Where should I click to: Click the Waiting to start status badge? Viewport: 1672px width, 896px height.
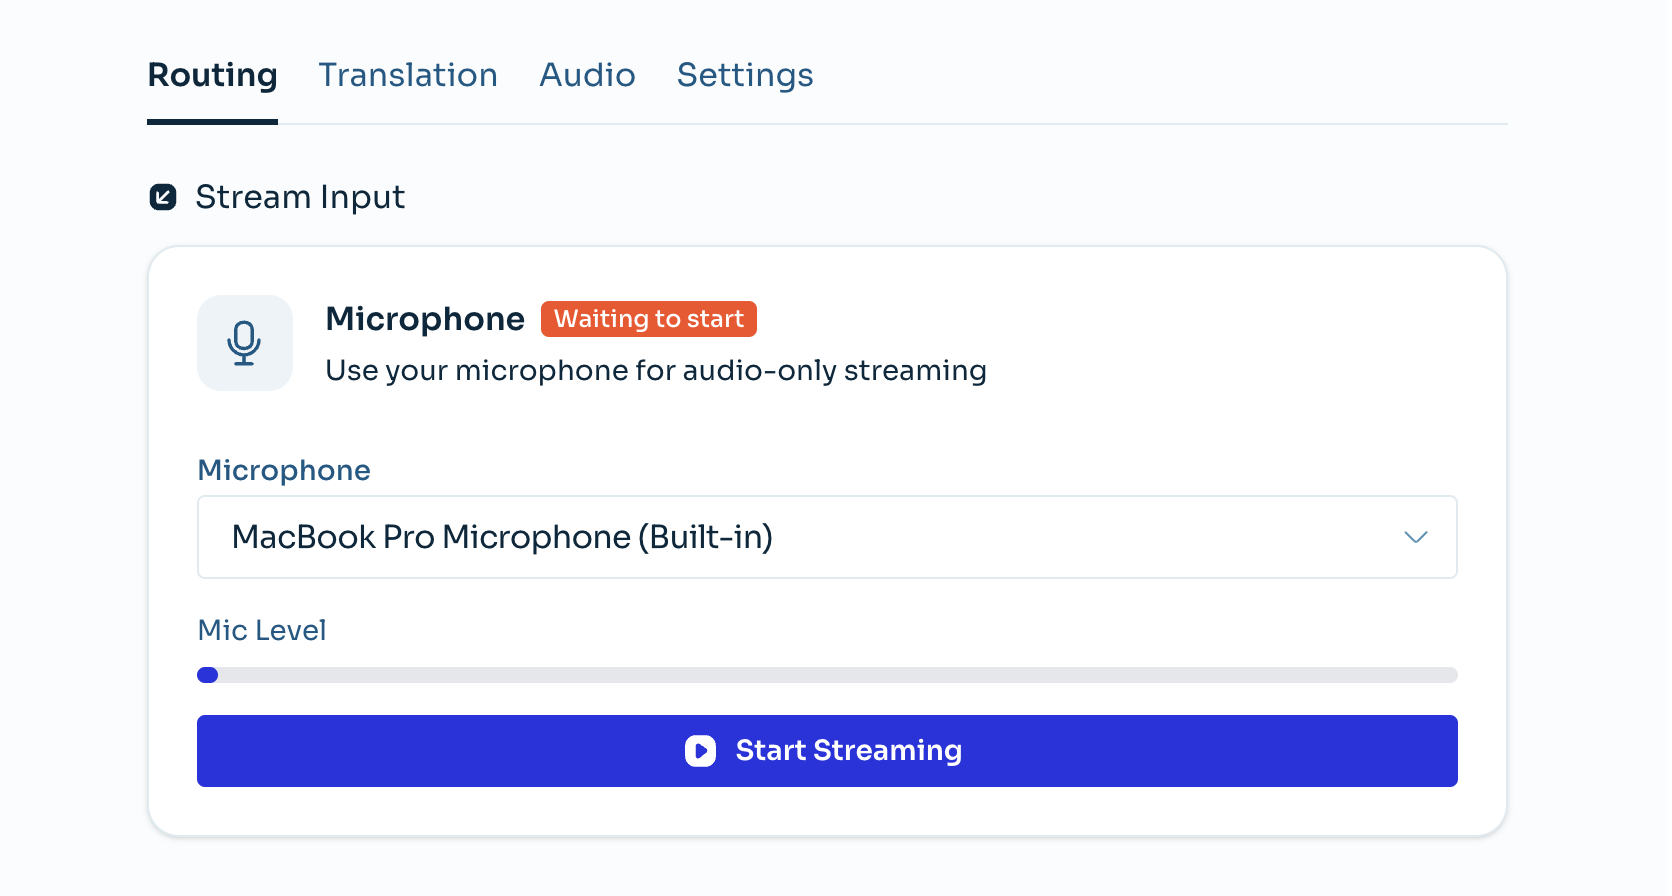(648, 319)
